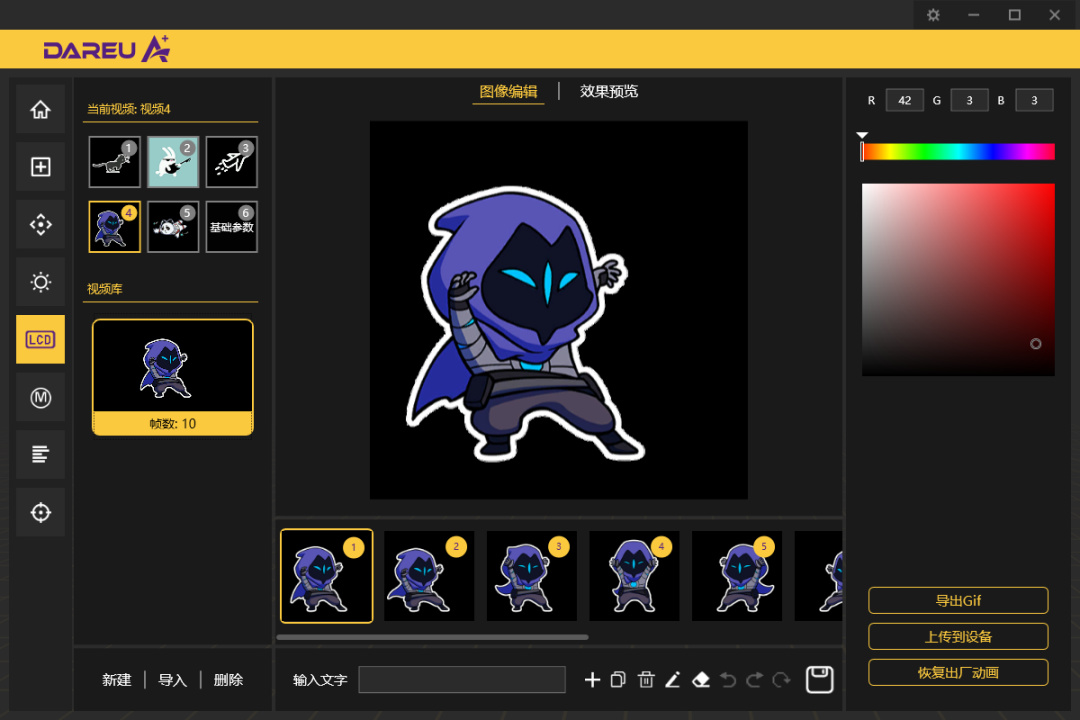The image size is (1080, 720).
Task: Click the 视频库 heading
Action: (105, 289)
